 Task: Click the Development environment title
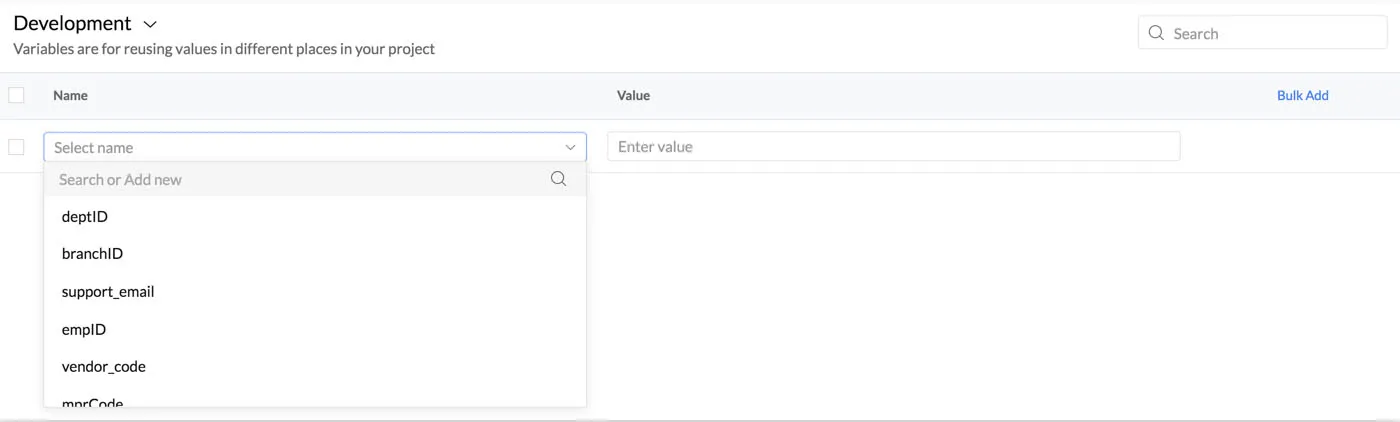pos(72,23)
